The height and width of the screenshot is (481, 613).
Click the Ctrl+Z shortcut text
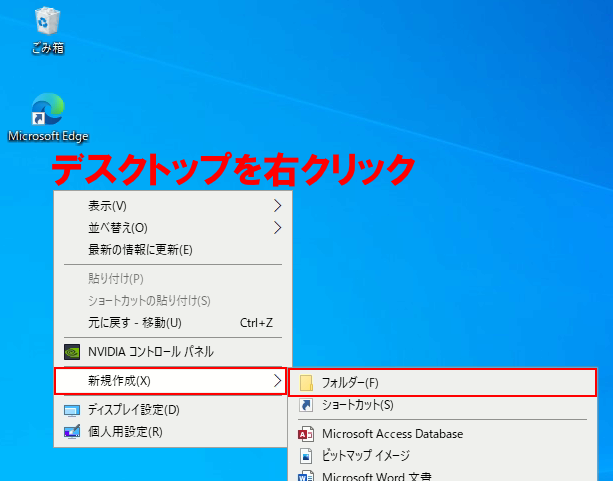tap(256, 323)
